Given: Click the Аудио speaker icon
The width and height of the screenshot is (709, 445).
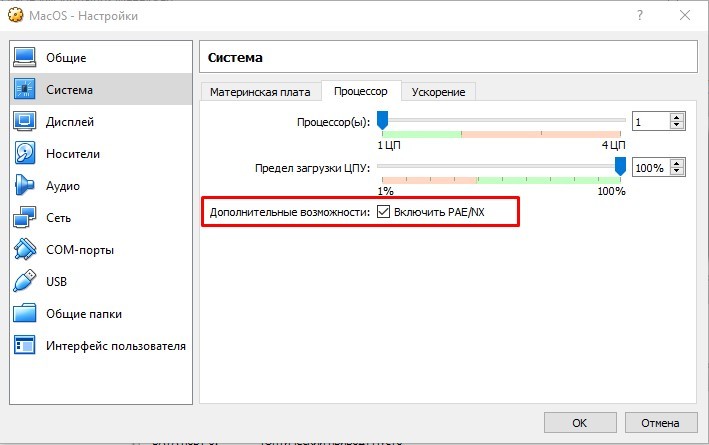Looking at the screenshot, I should click(x=25, y=186).
